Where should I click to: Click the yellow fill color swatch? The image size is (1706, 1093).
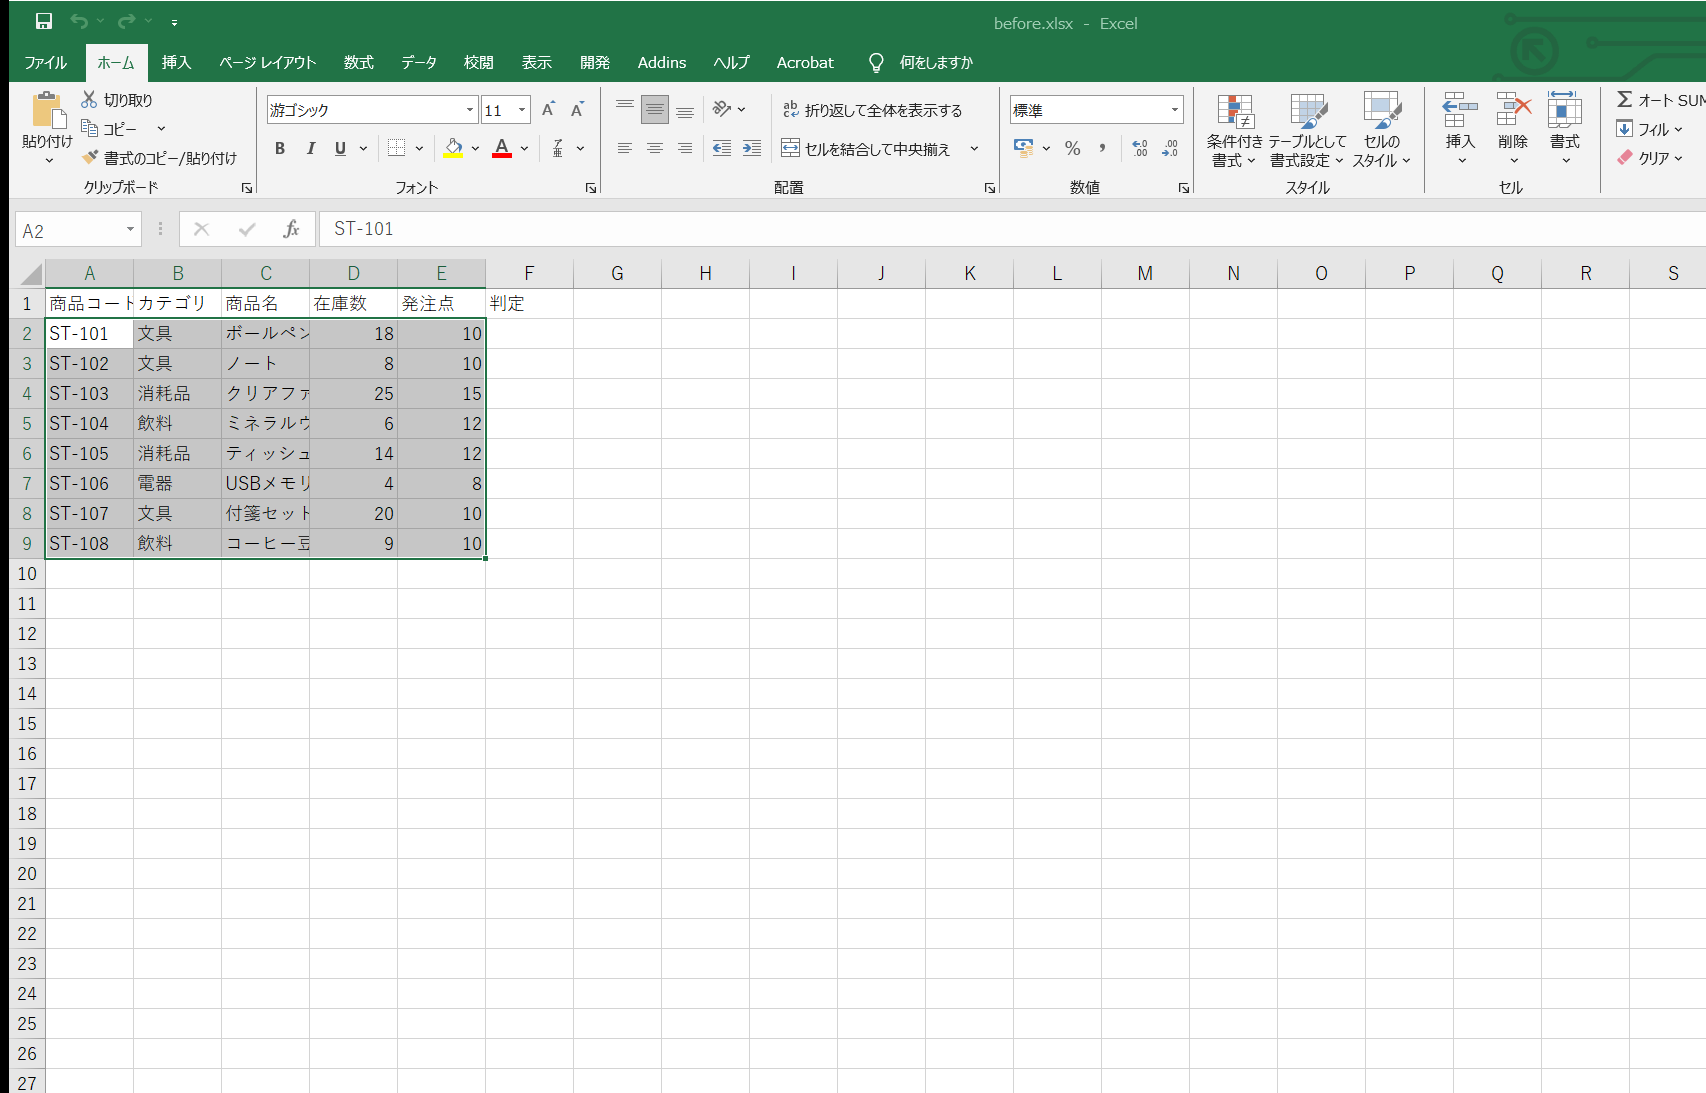coord(453,148)
